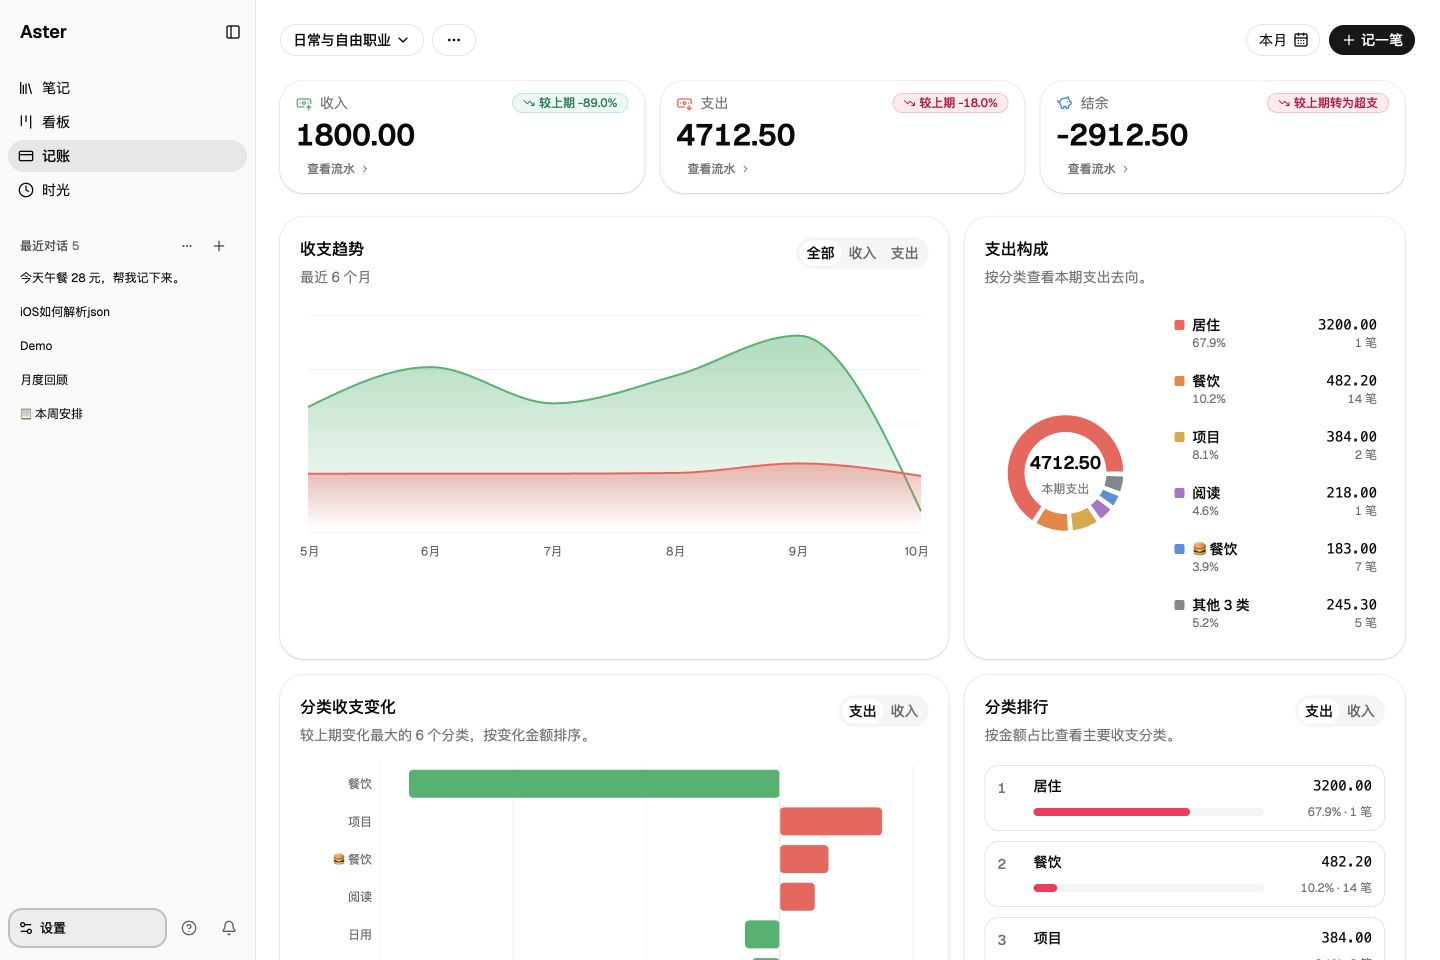This screenshot has width=1440, height=960.
Task: Switch 分类收支变化 to 收入
Action: pyautogui.click(x=905, y=711)
